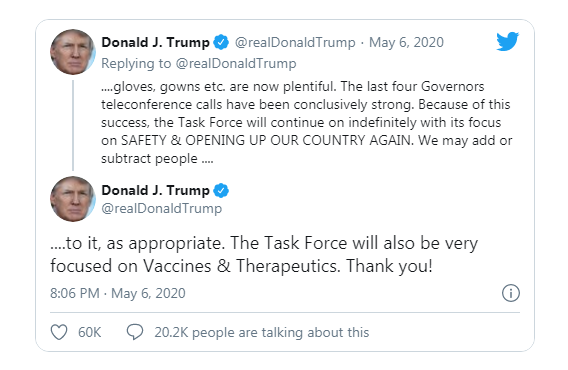
Task: Open Donald J. Trump name in main tweet
Action: click(155, 191)
